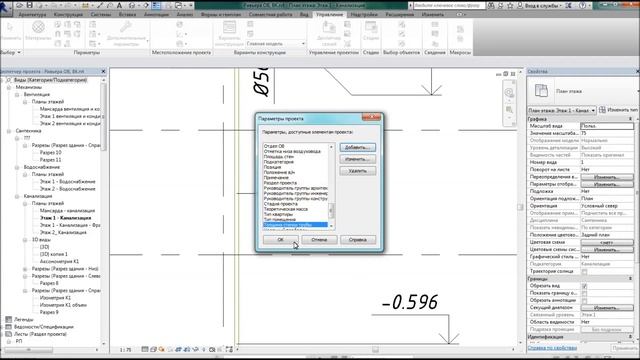
Task: Click the Text (A) icon in quick access toolbar
Action: 119,5
